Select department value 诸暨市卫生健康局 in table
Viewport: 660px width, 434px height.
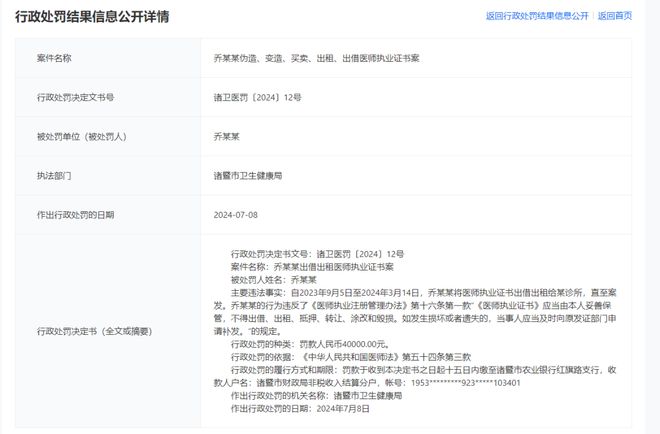pos(248,176)
